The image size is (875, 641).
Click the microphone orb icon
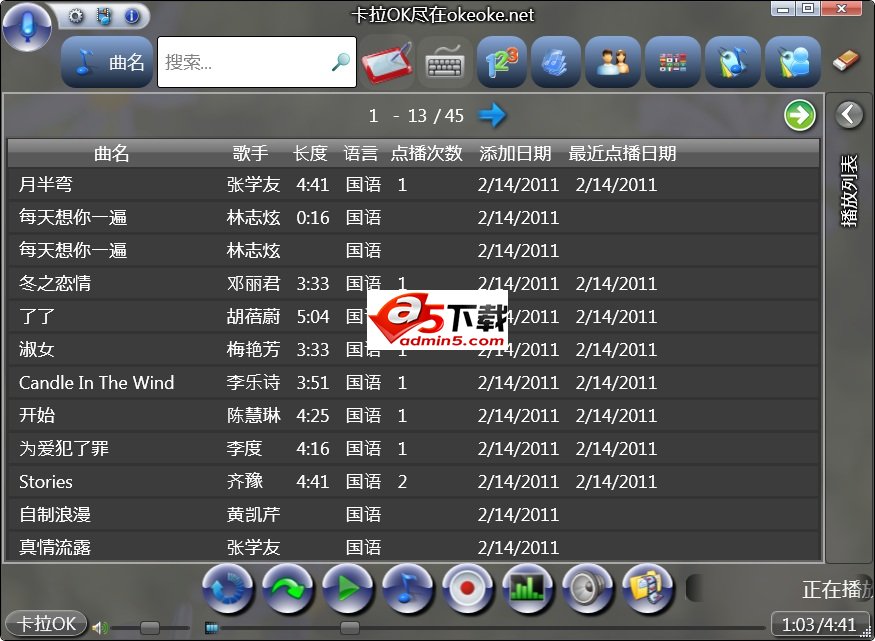tap(27, 26)
